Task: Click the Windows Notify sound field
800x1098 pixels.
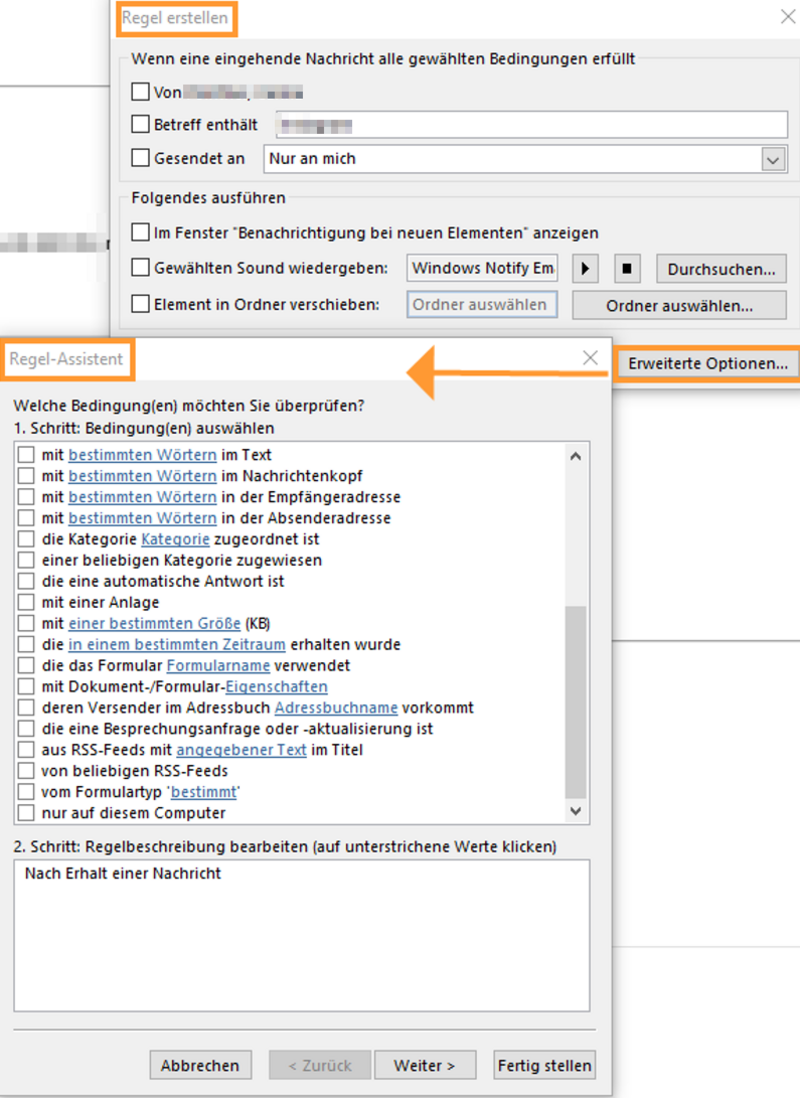Action: pos(482,268)
